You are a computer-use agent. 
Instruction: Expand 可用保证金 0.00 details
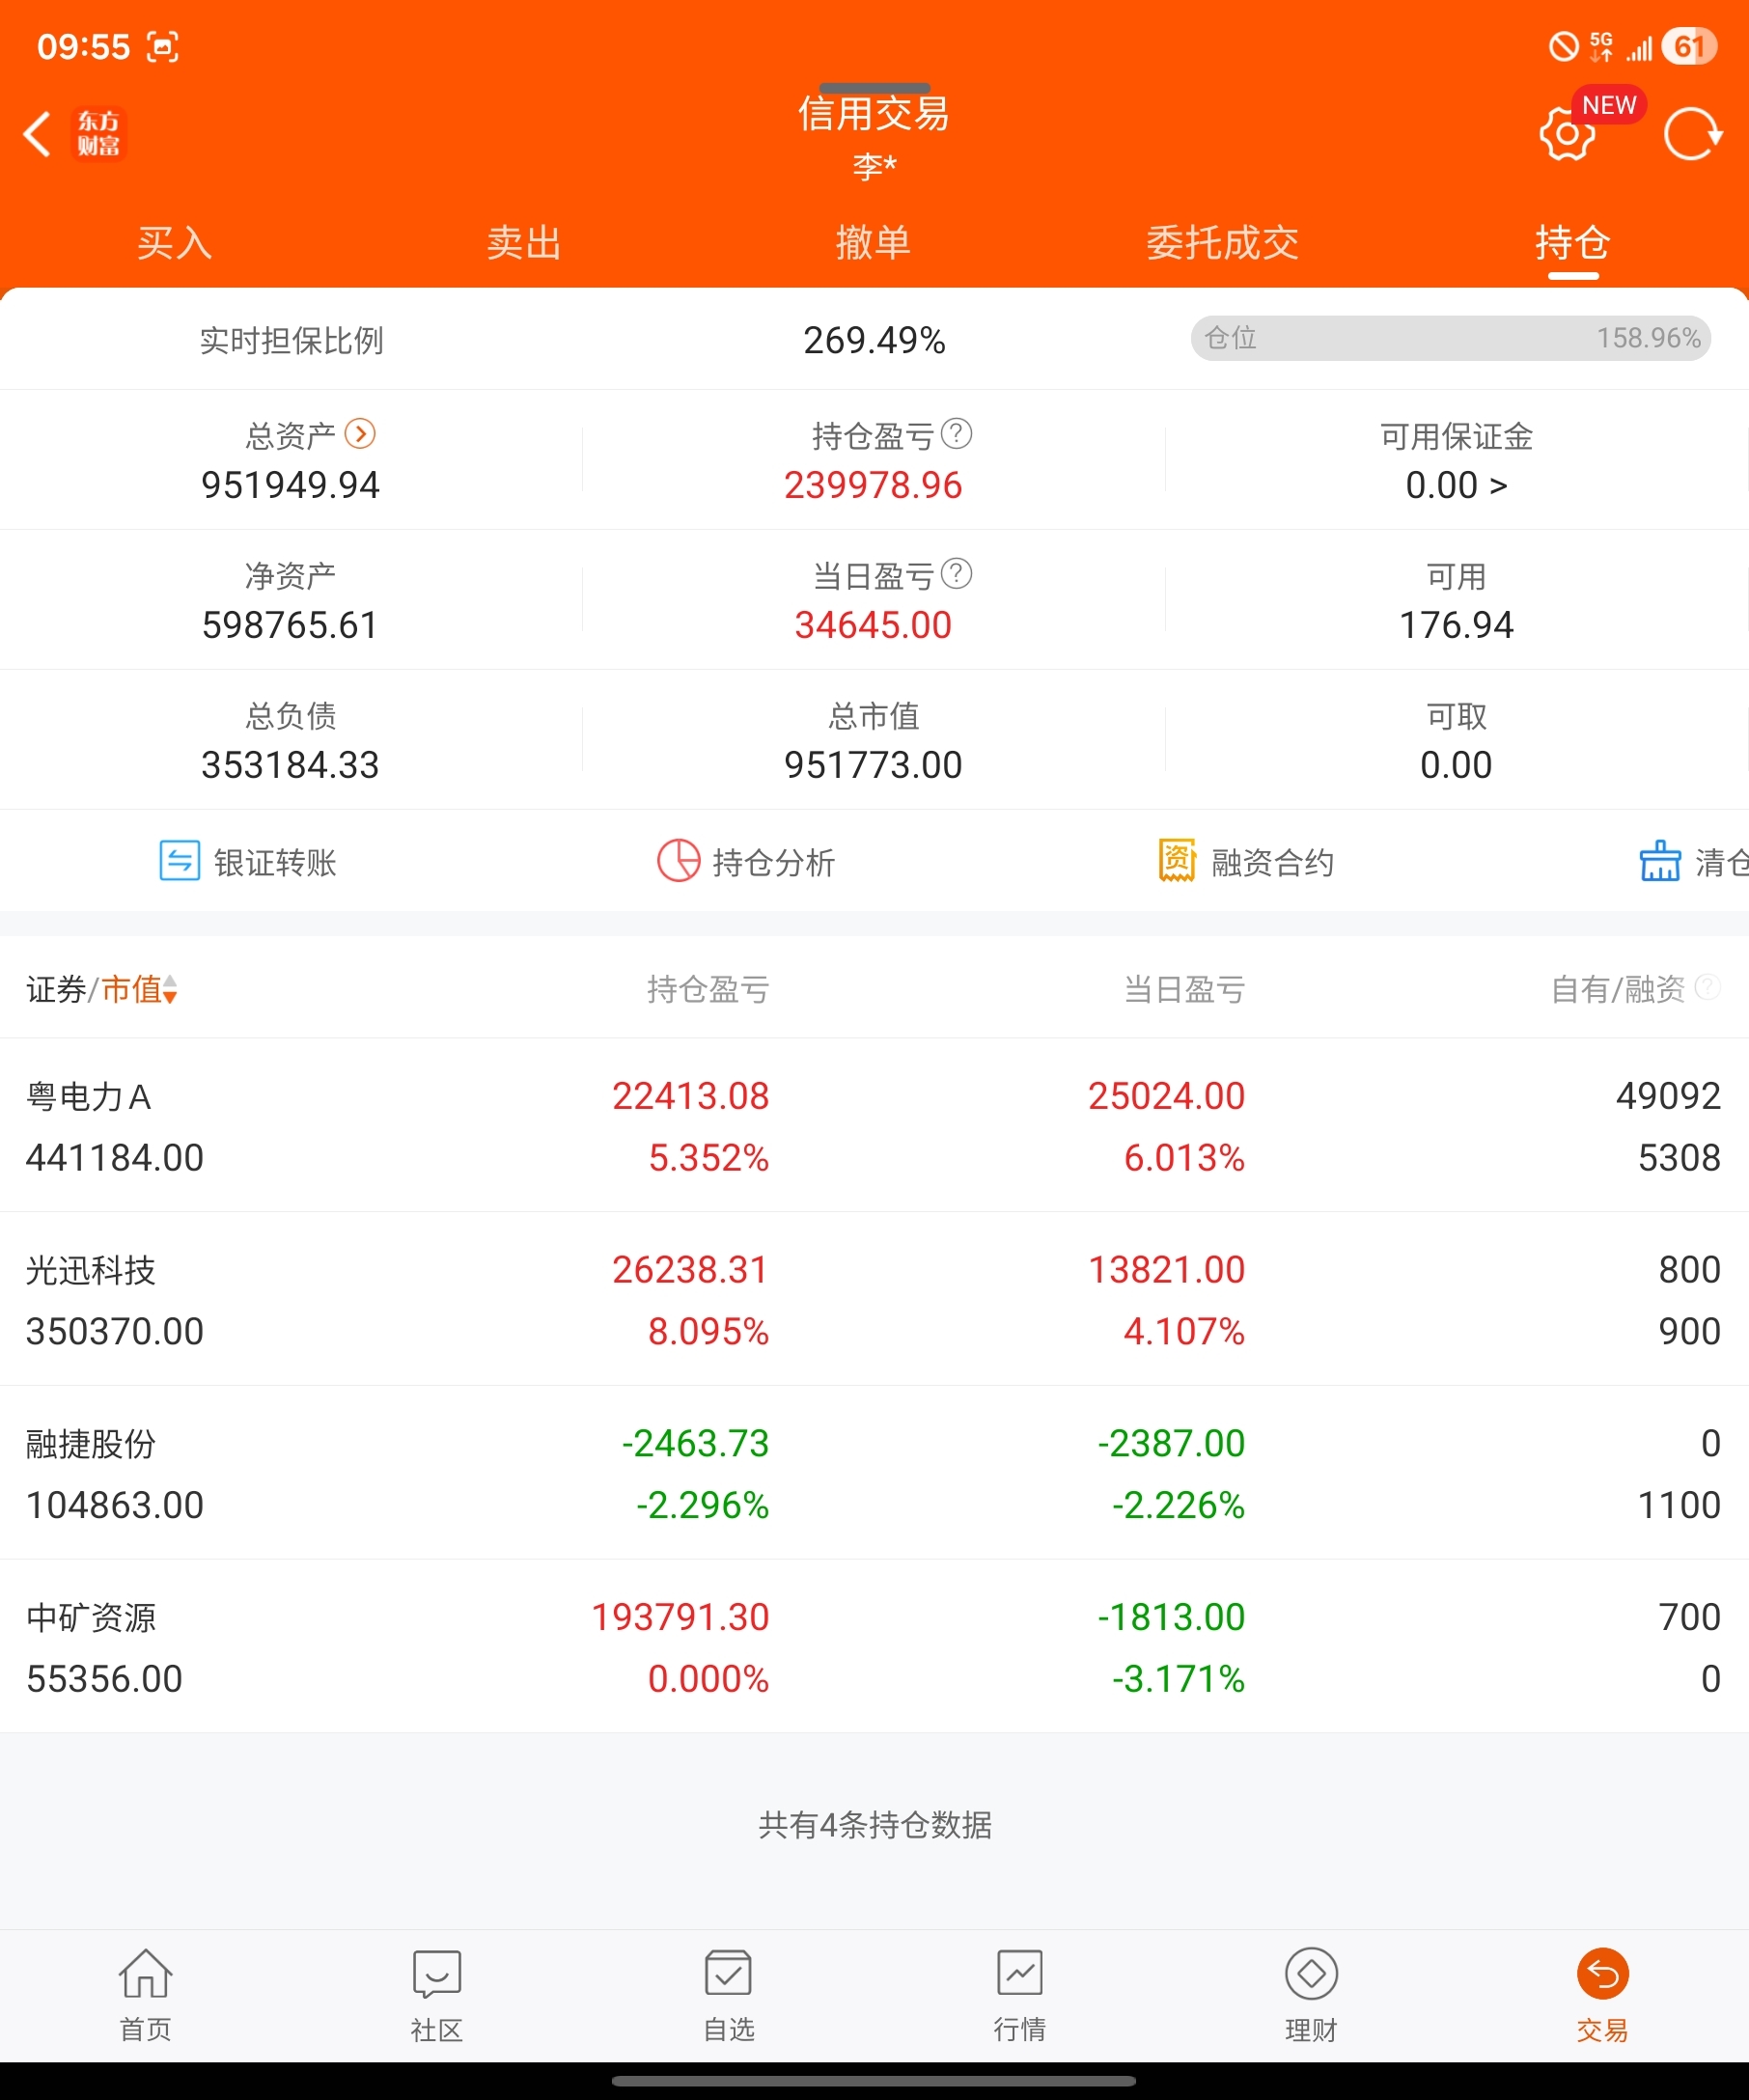pos(1456,485)
